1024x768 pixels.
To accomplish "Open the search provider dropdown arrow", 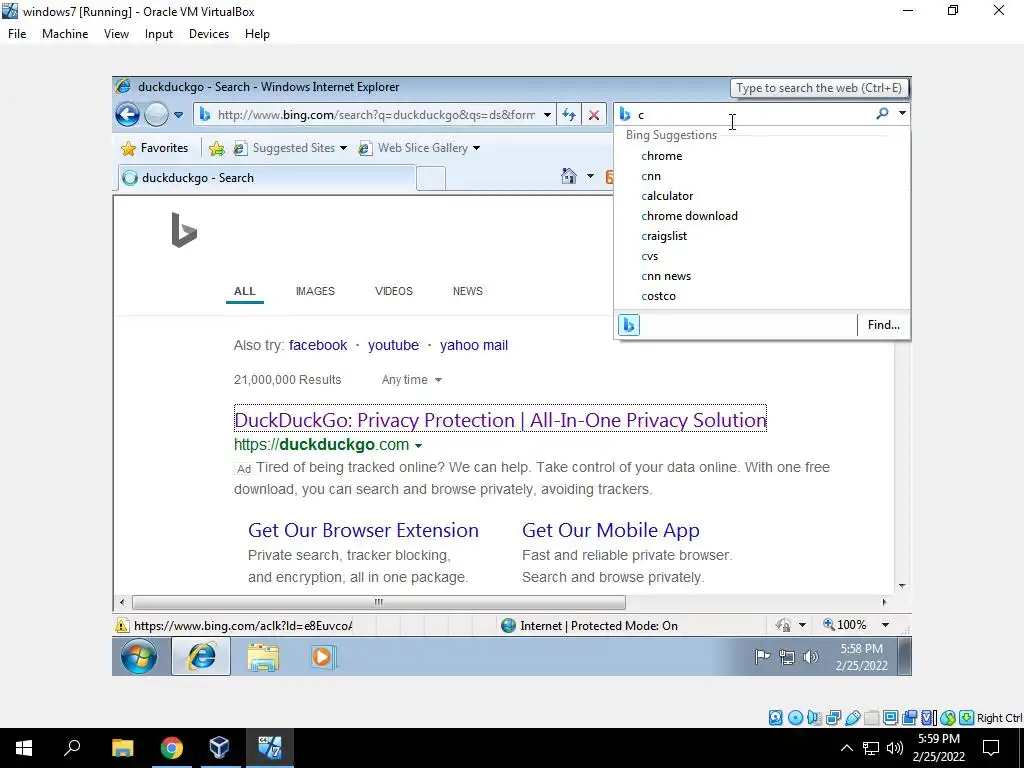I will [x=902, y=114].
